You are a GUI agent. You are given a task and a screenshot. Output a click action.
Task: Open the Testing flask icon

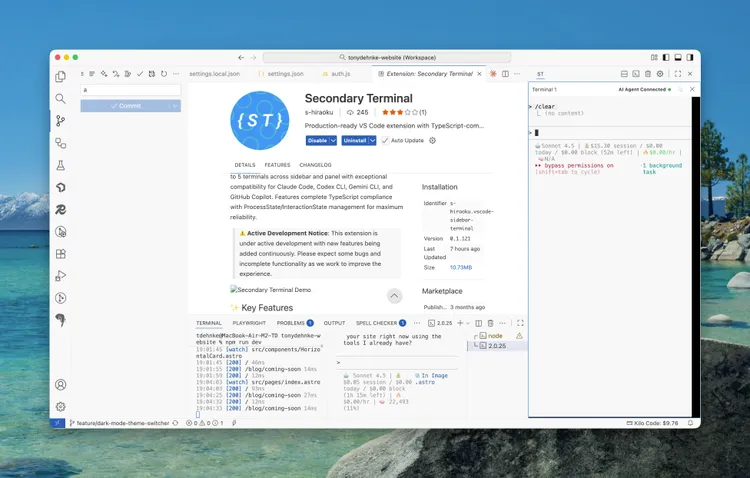coord(61,165)
